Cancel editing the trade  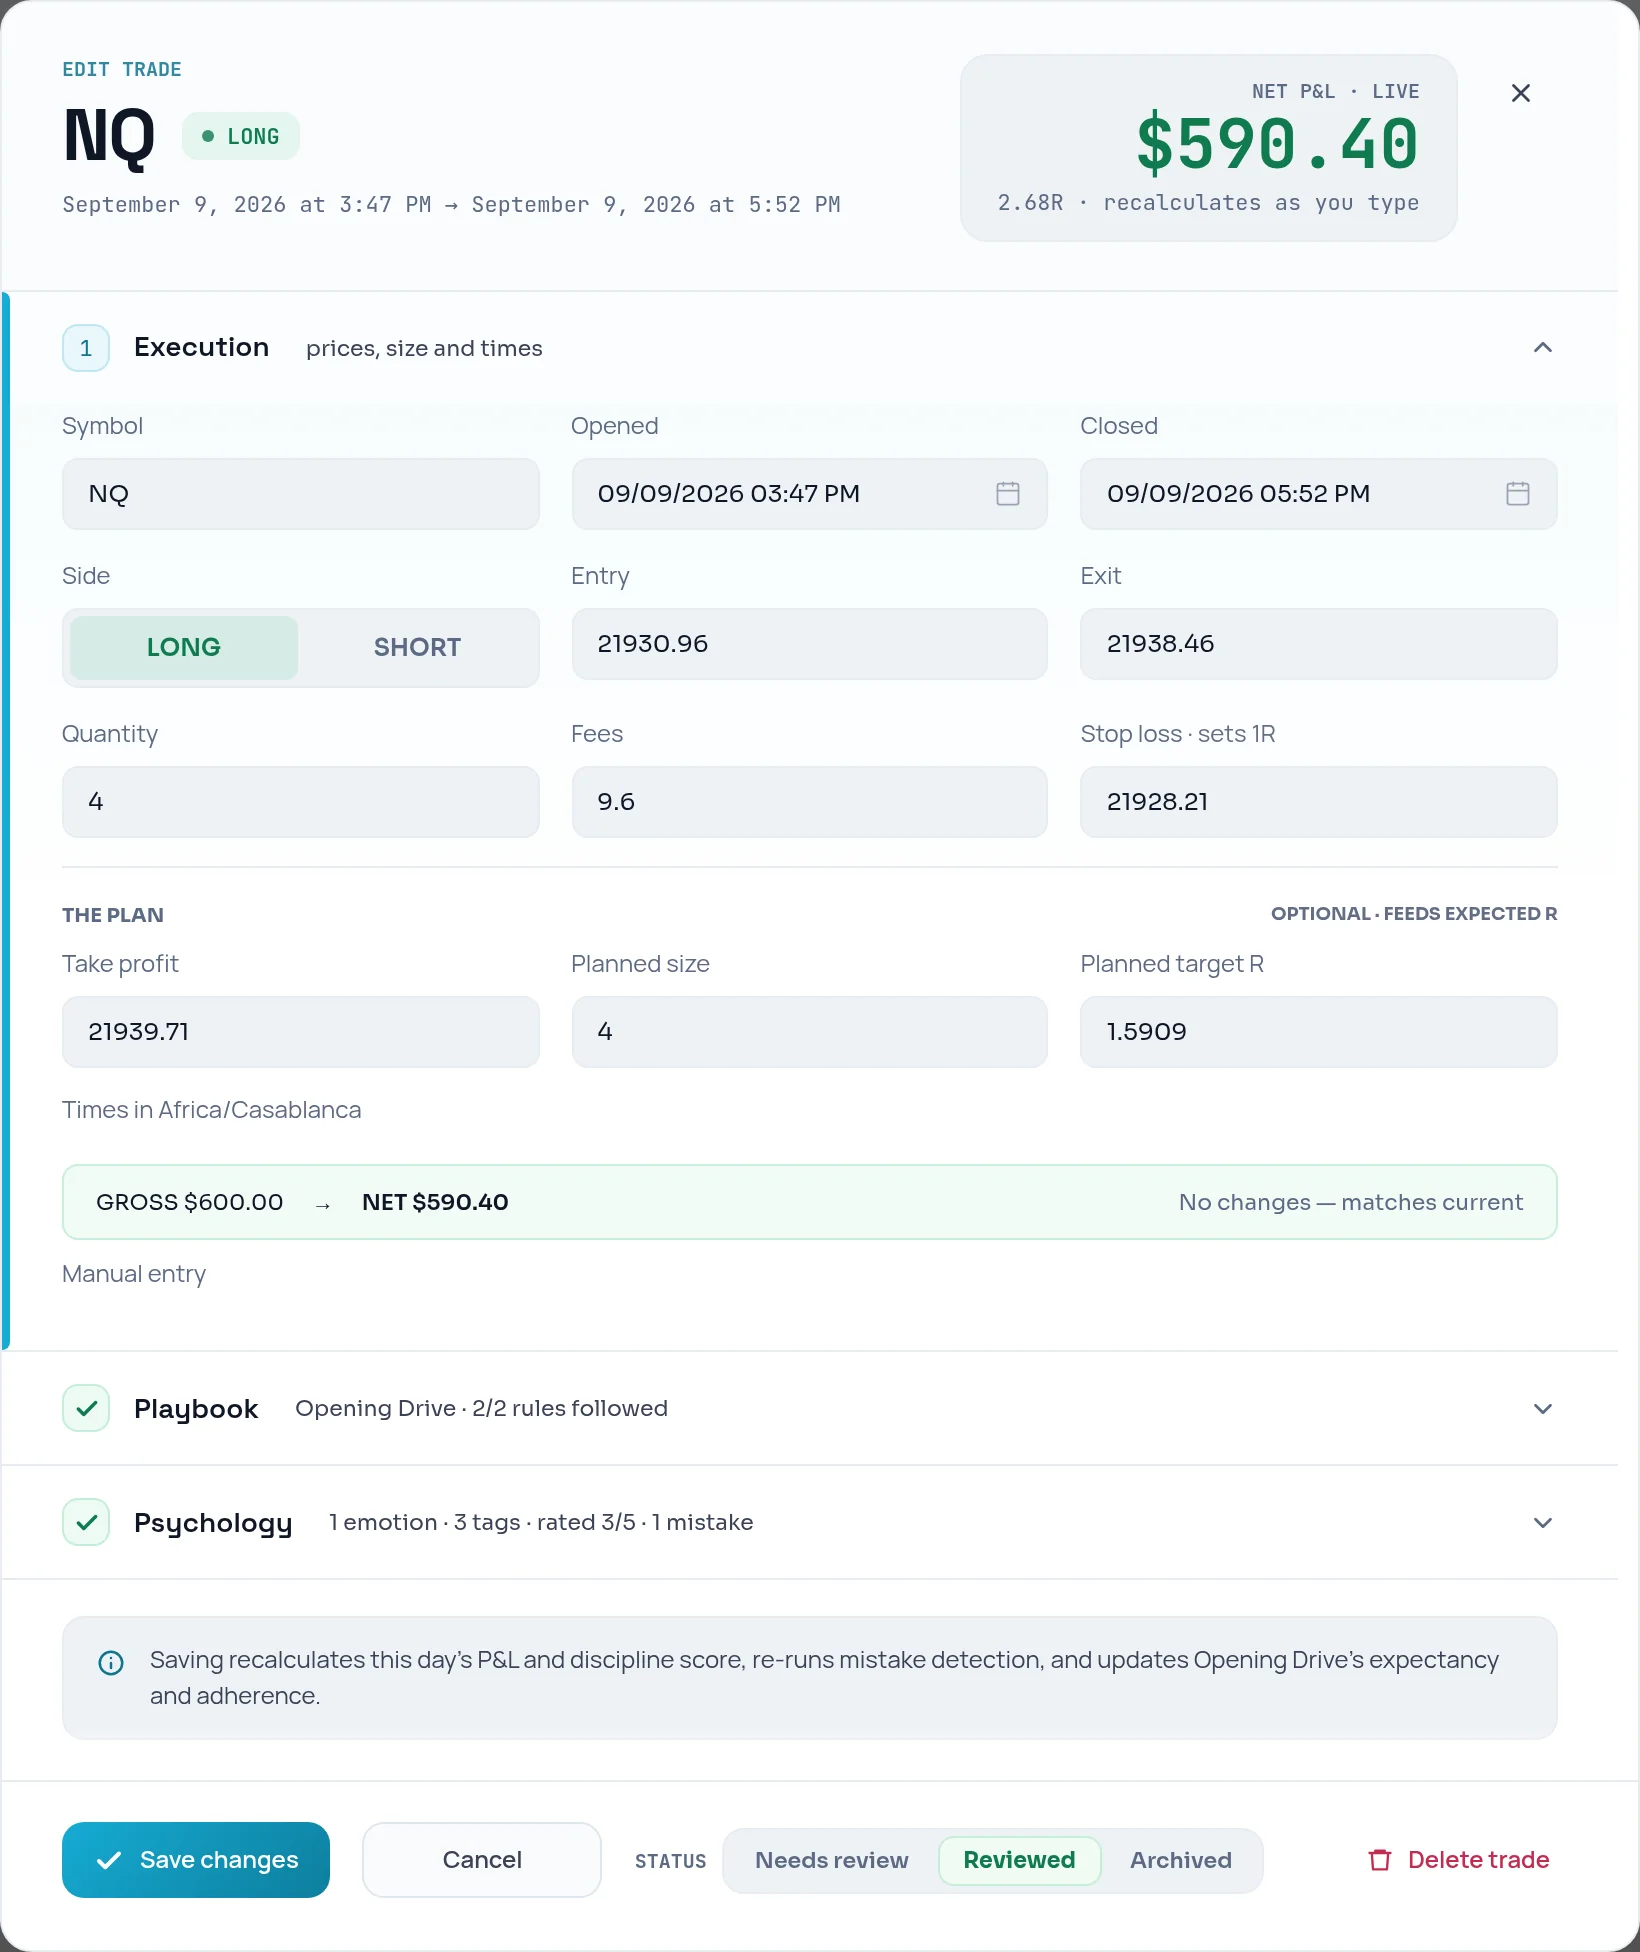coord(482,1860)
